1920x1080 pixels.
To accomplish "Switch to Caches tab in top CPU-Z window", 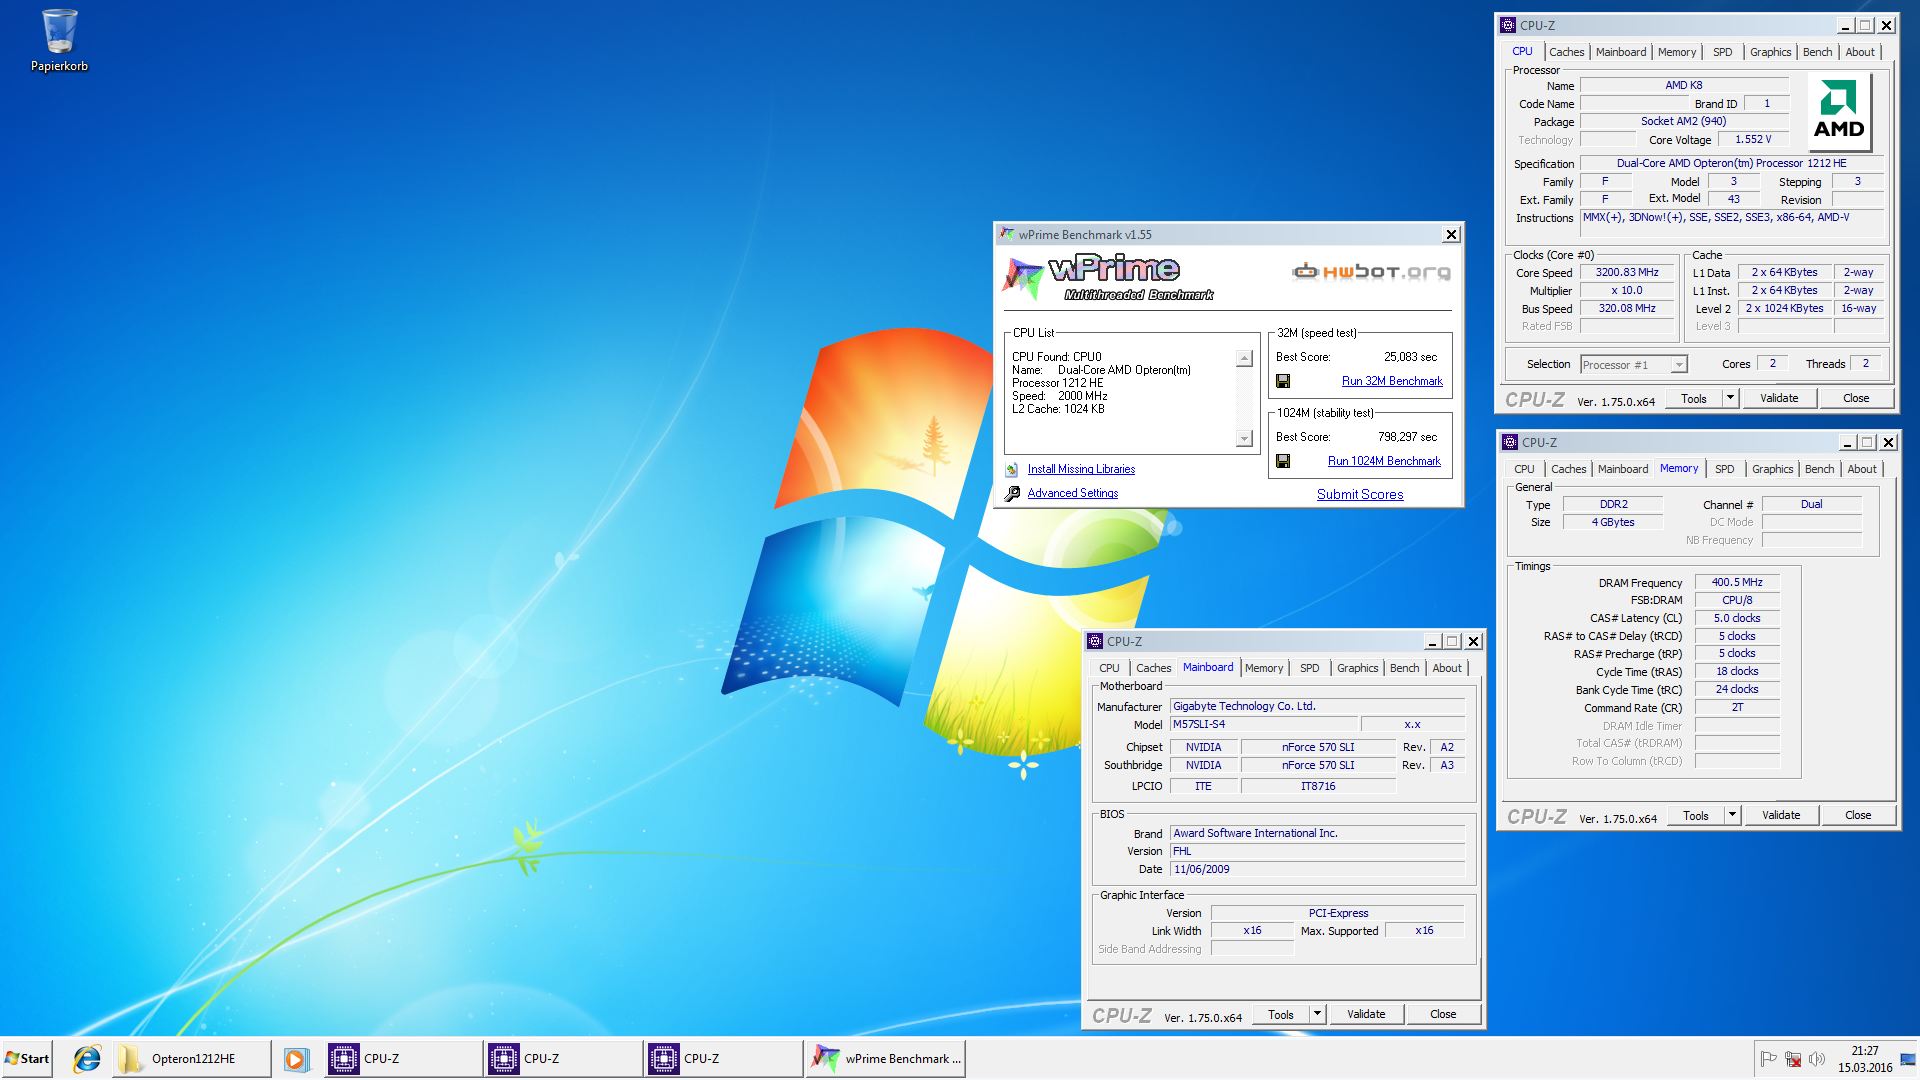I will [x=1566, y=52].
